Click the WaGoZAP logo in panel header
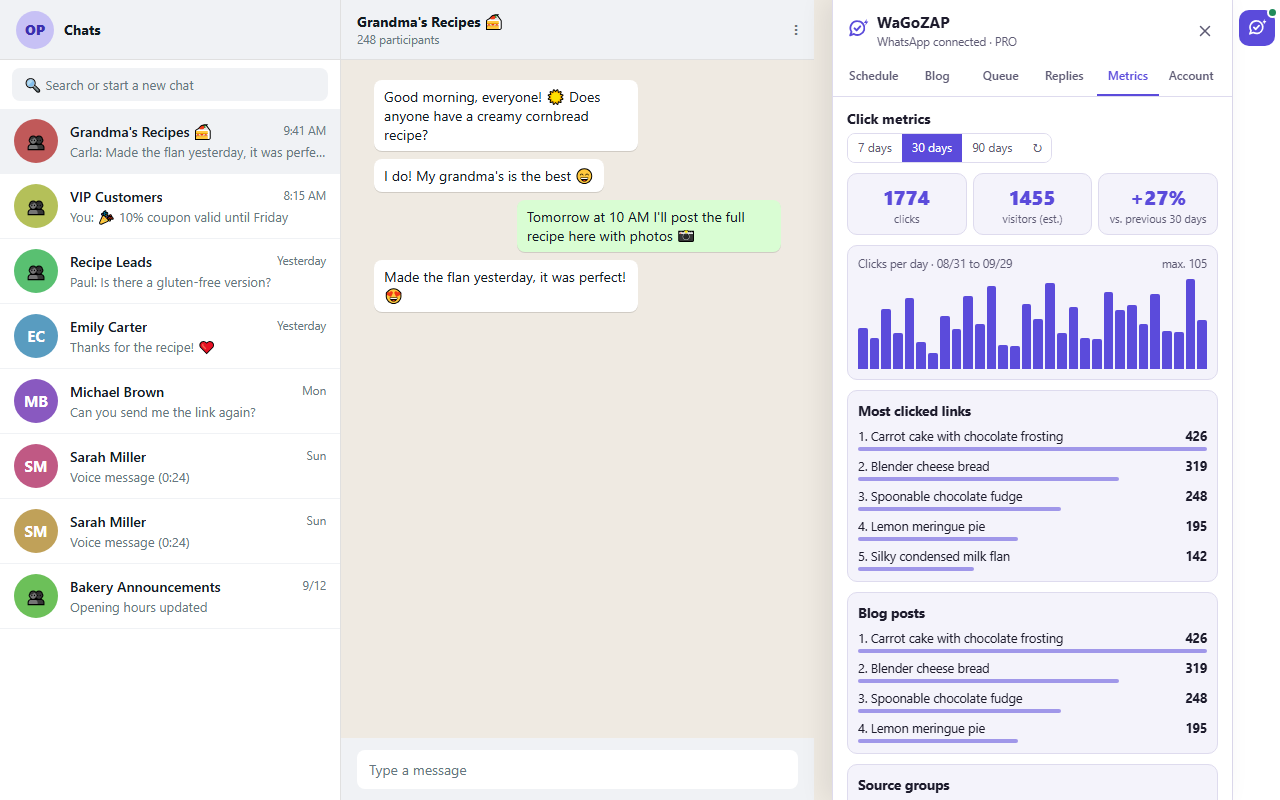The image size is (1280, 800). (x=858, y=29)
